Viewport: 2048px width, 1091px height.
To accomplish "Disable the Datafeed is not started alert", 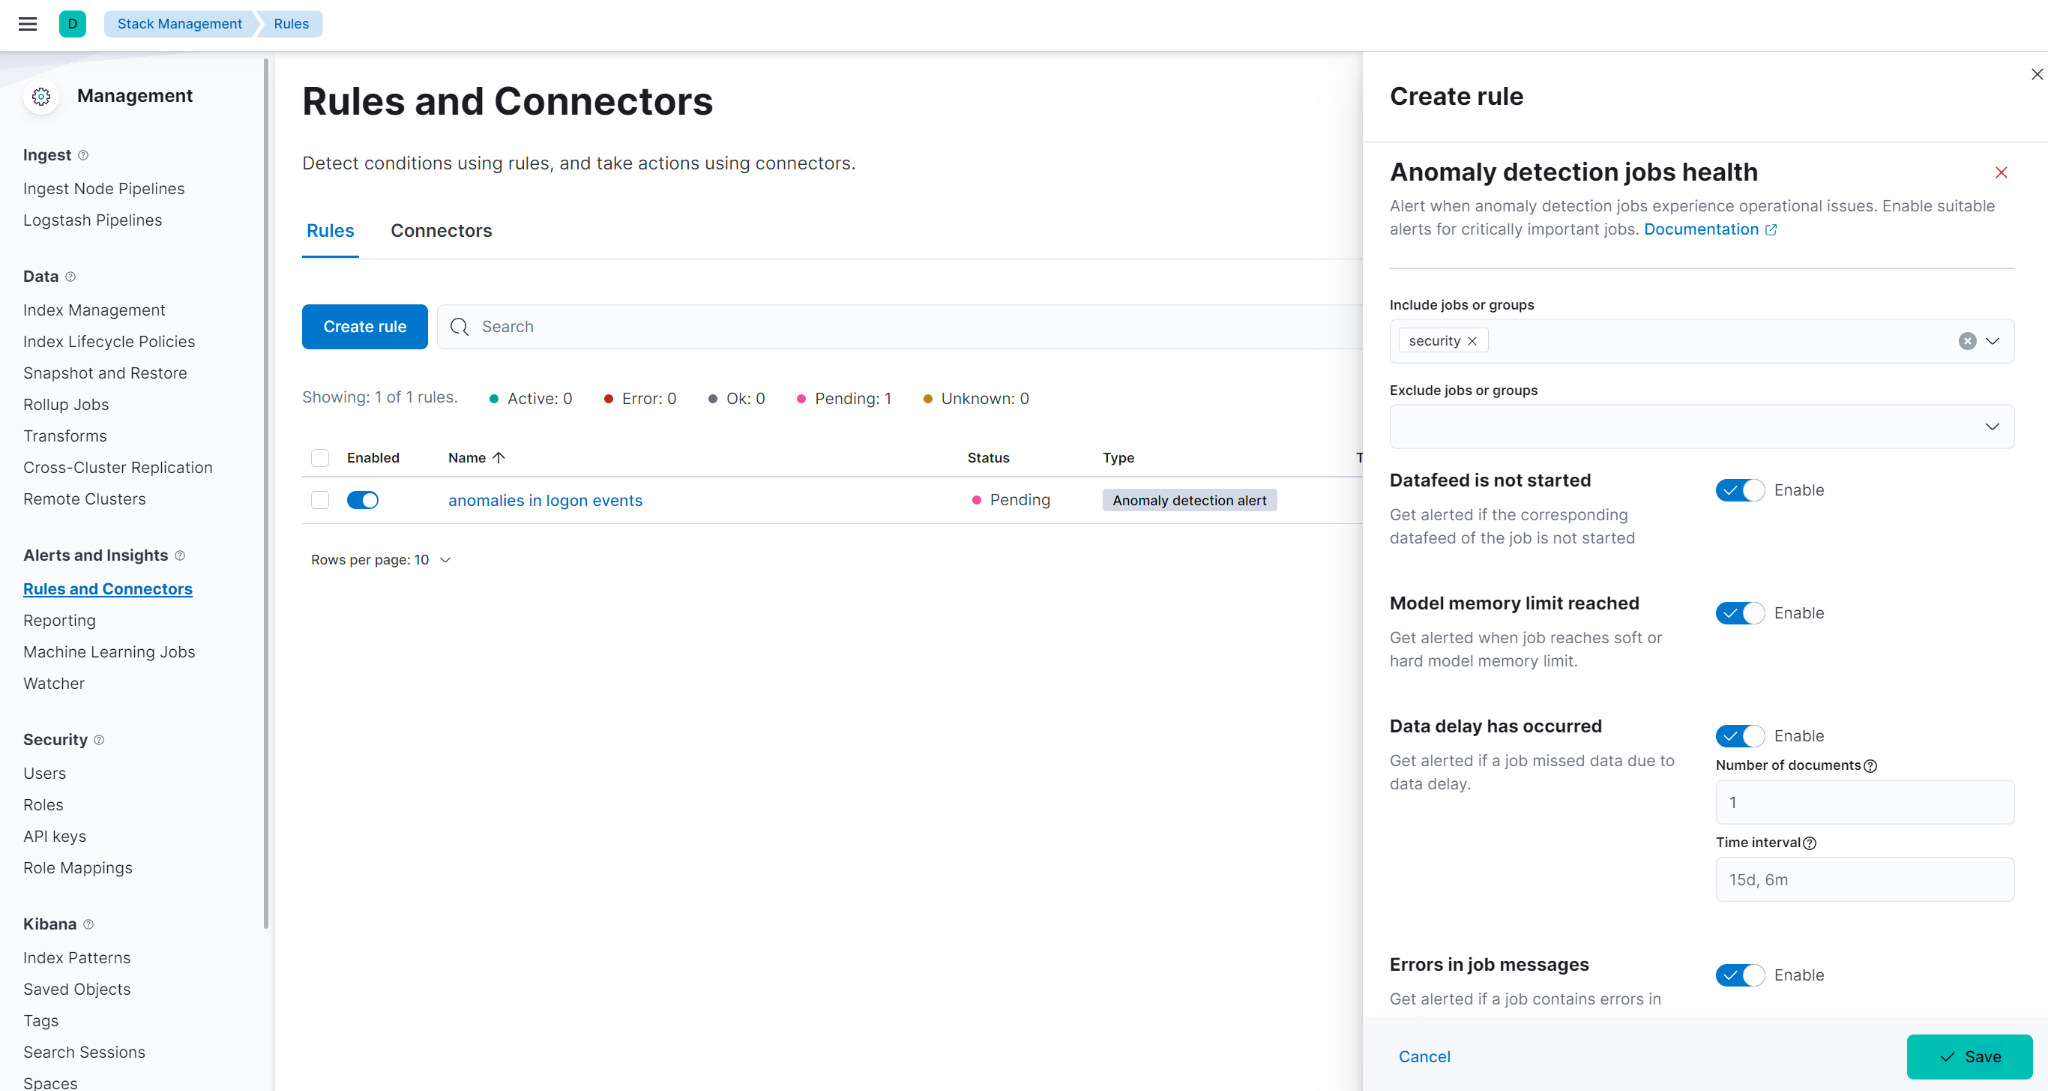I will tap(1739, 490).
